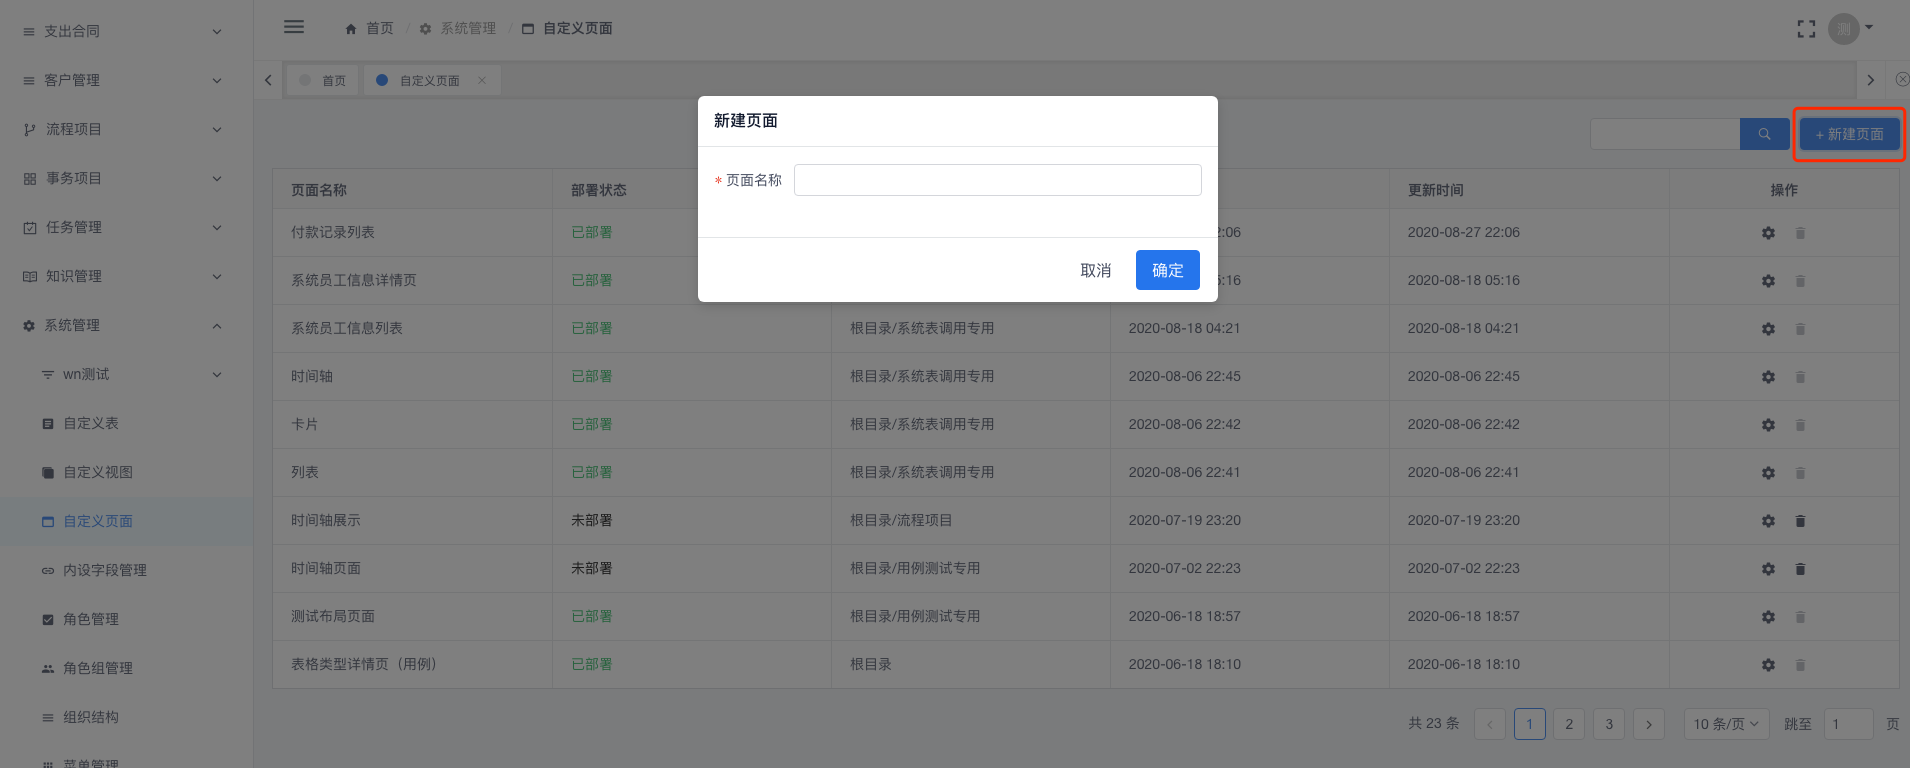
Task: Open user avatar menu
Action: click(1844, 29)
